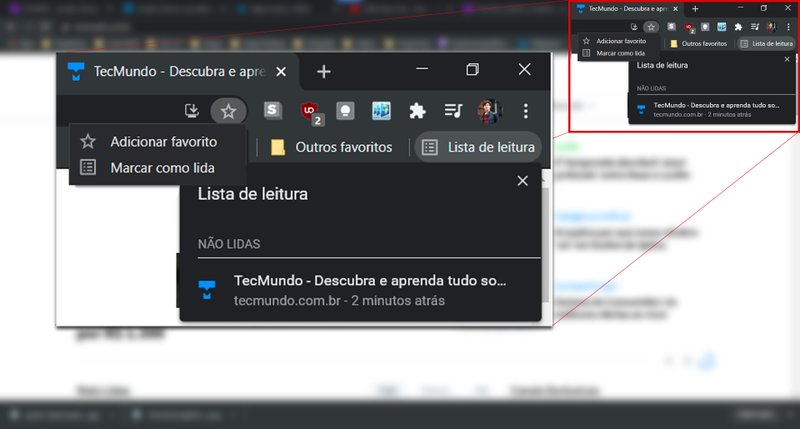Image resolution: width=800 pixels, height=429 pixels.
Task: Click the blue picture extension icon in enlarged toolbar
Action: pyautogui.click(x=381, y=111)
